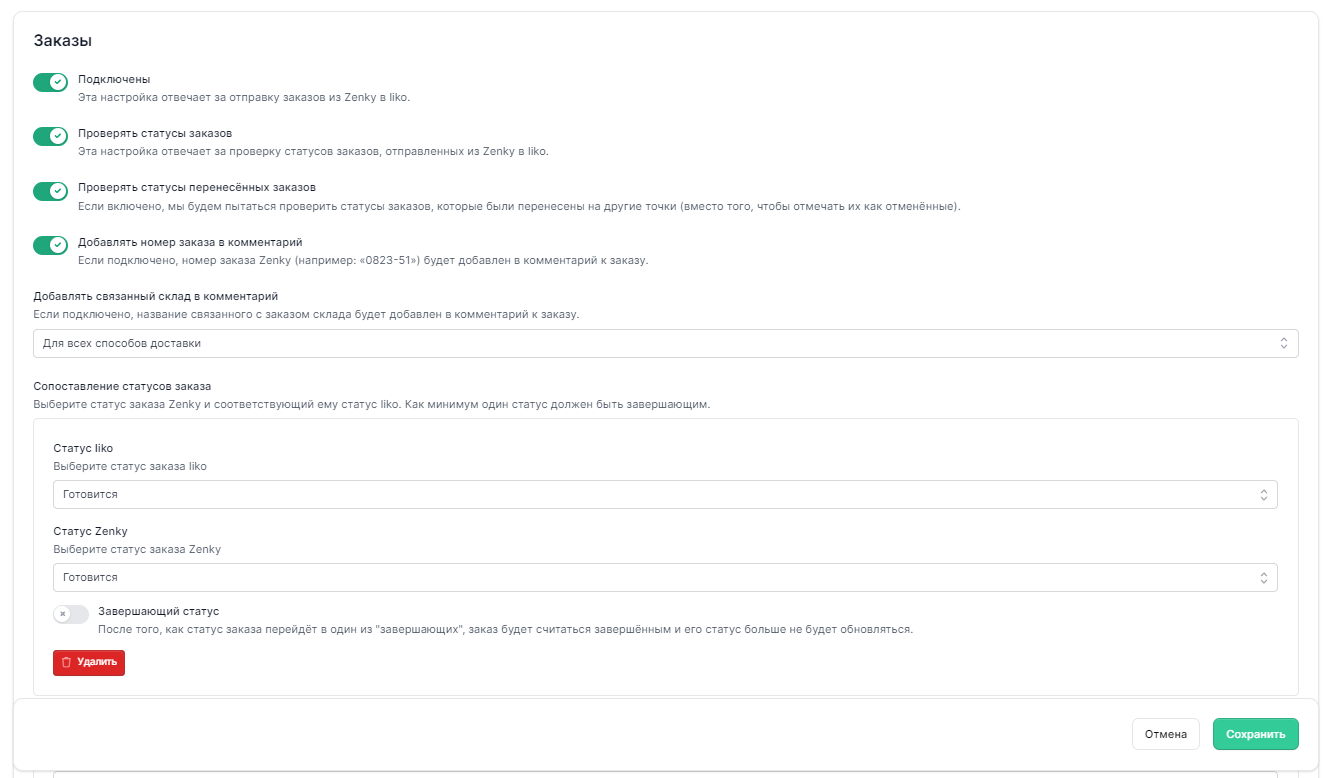Click the "Добавлять связанный склад в комментарий" label
The image size is (1324, 778).
click(155, 296)
